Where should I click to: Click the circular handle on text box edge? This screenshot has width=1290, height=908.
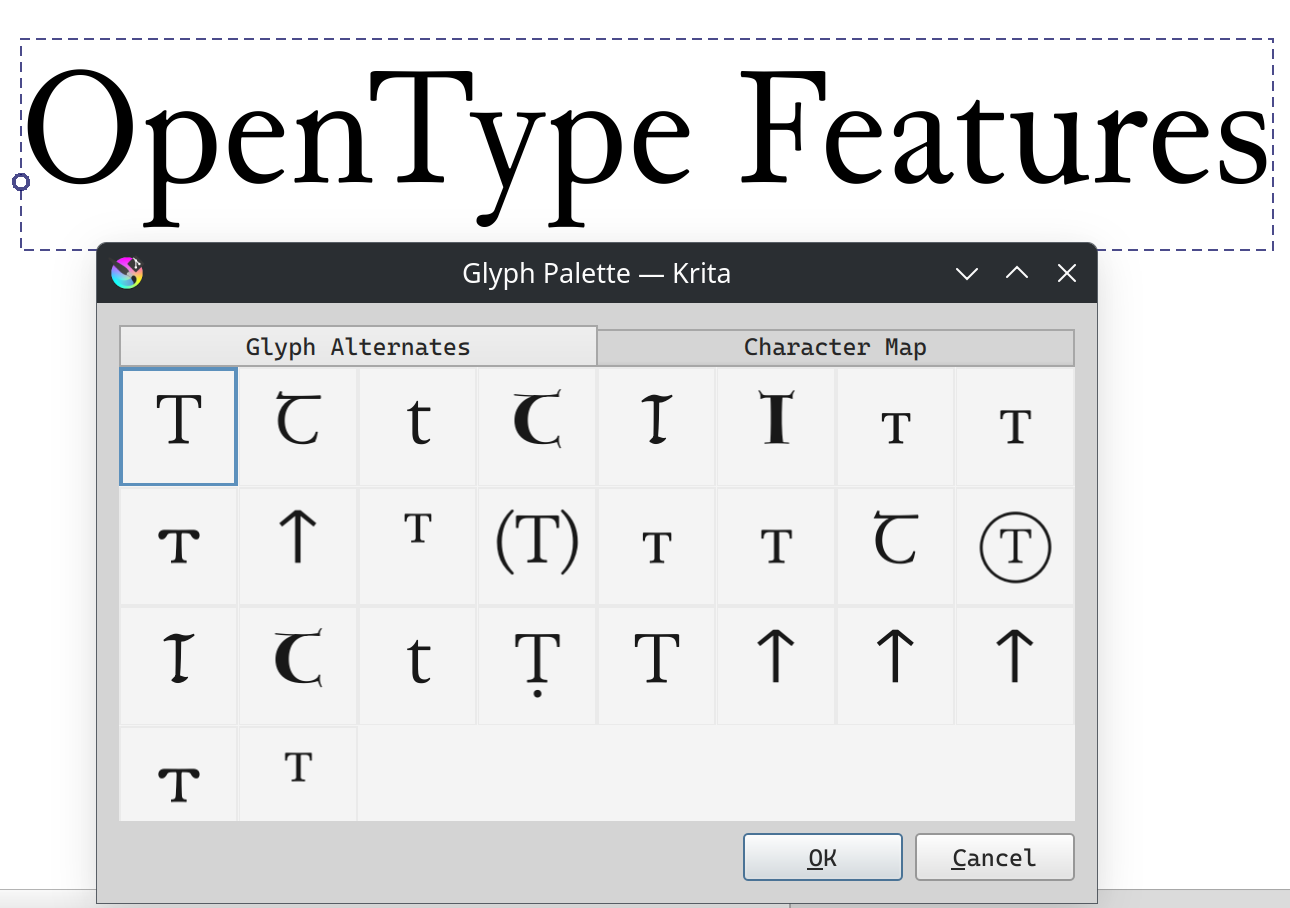(21, 182)
